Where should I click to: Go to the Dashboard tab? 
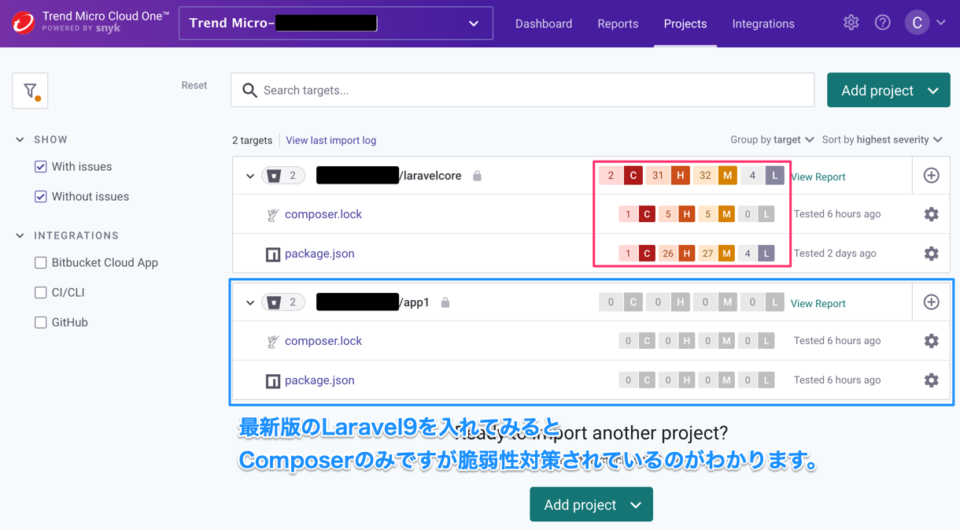544,23
